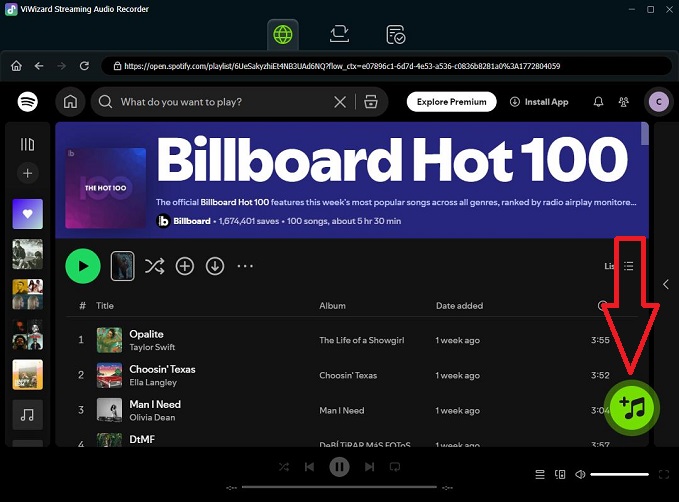Image resolution: width=679 pixels, height=502 pixels.
Task: Open Spotify Home via the house button
Action: point(70,102)
